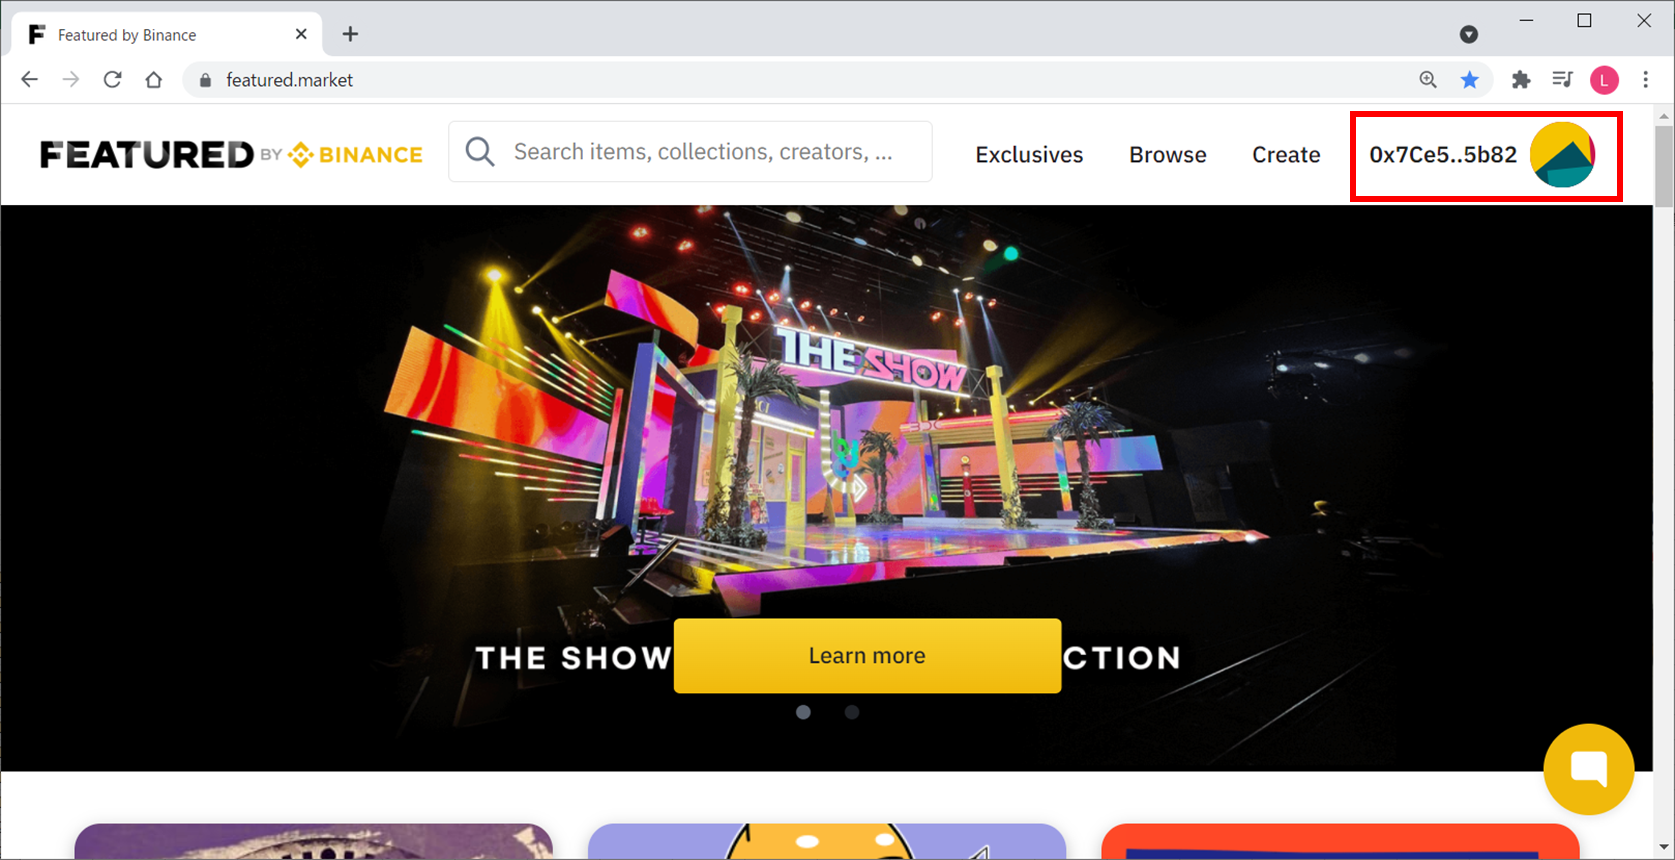
Task: Open the Browse menu item
Action: (x=1167, y=155)
